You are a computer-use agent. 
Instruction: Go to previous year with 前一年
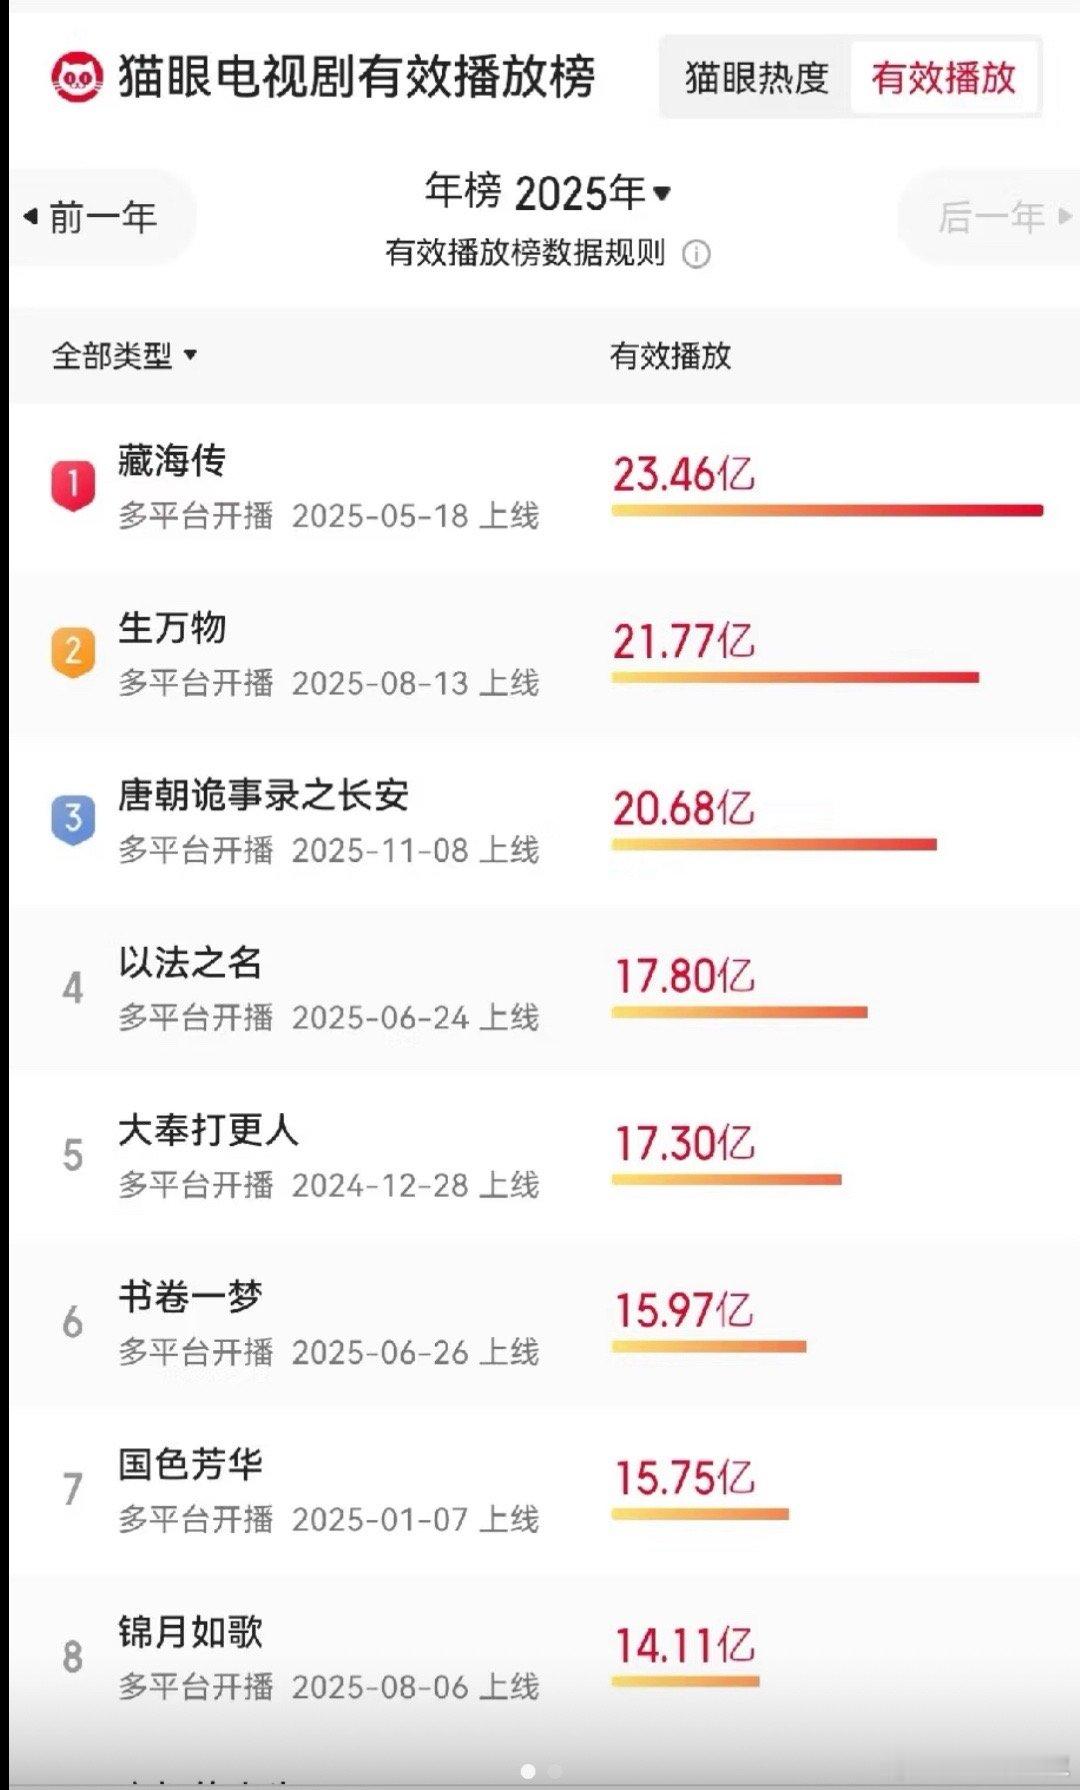tap(103, 217)
